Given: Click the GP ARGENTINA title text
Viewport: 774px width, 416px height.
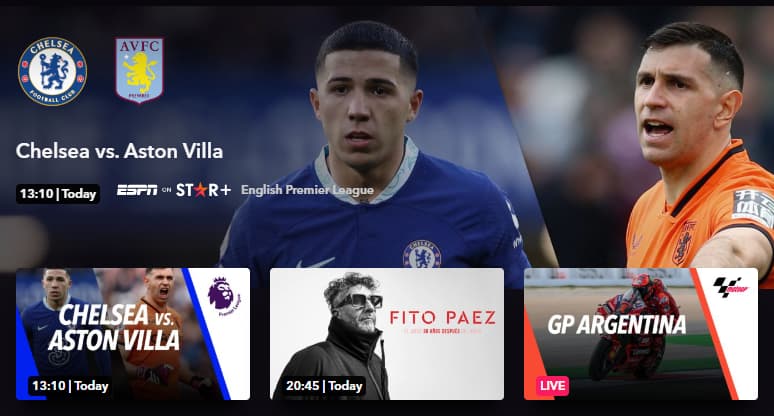Looking at the screenshot, I should point(617,325).
